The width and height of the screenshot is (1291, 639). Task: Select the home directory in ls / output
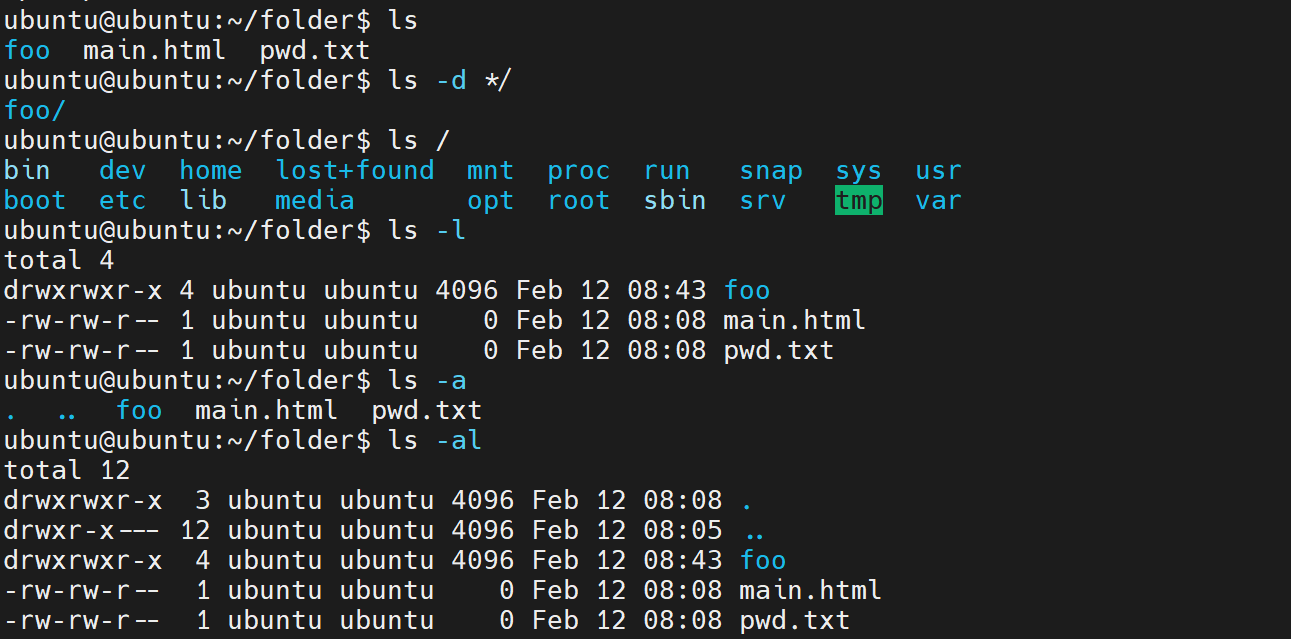210,170
